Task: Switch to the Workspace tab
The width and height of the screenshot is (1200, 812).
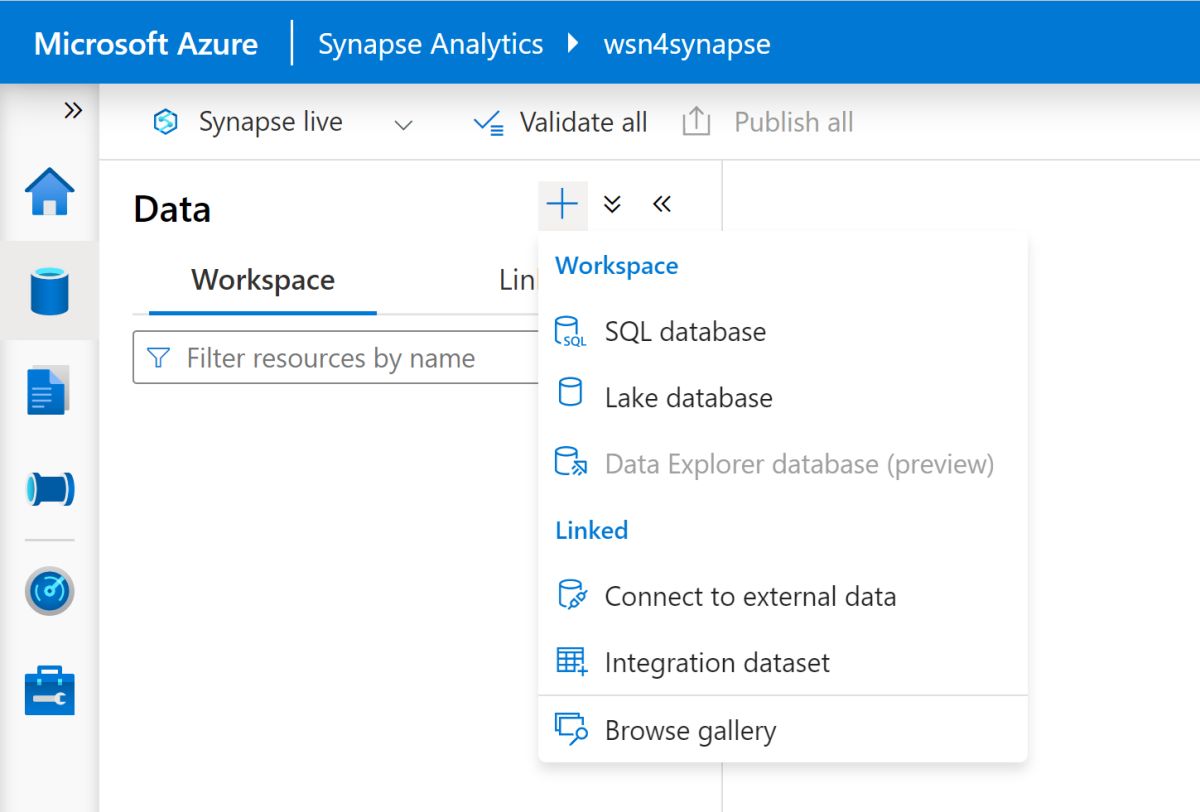Action: pos(263,280)
